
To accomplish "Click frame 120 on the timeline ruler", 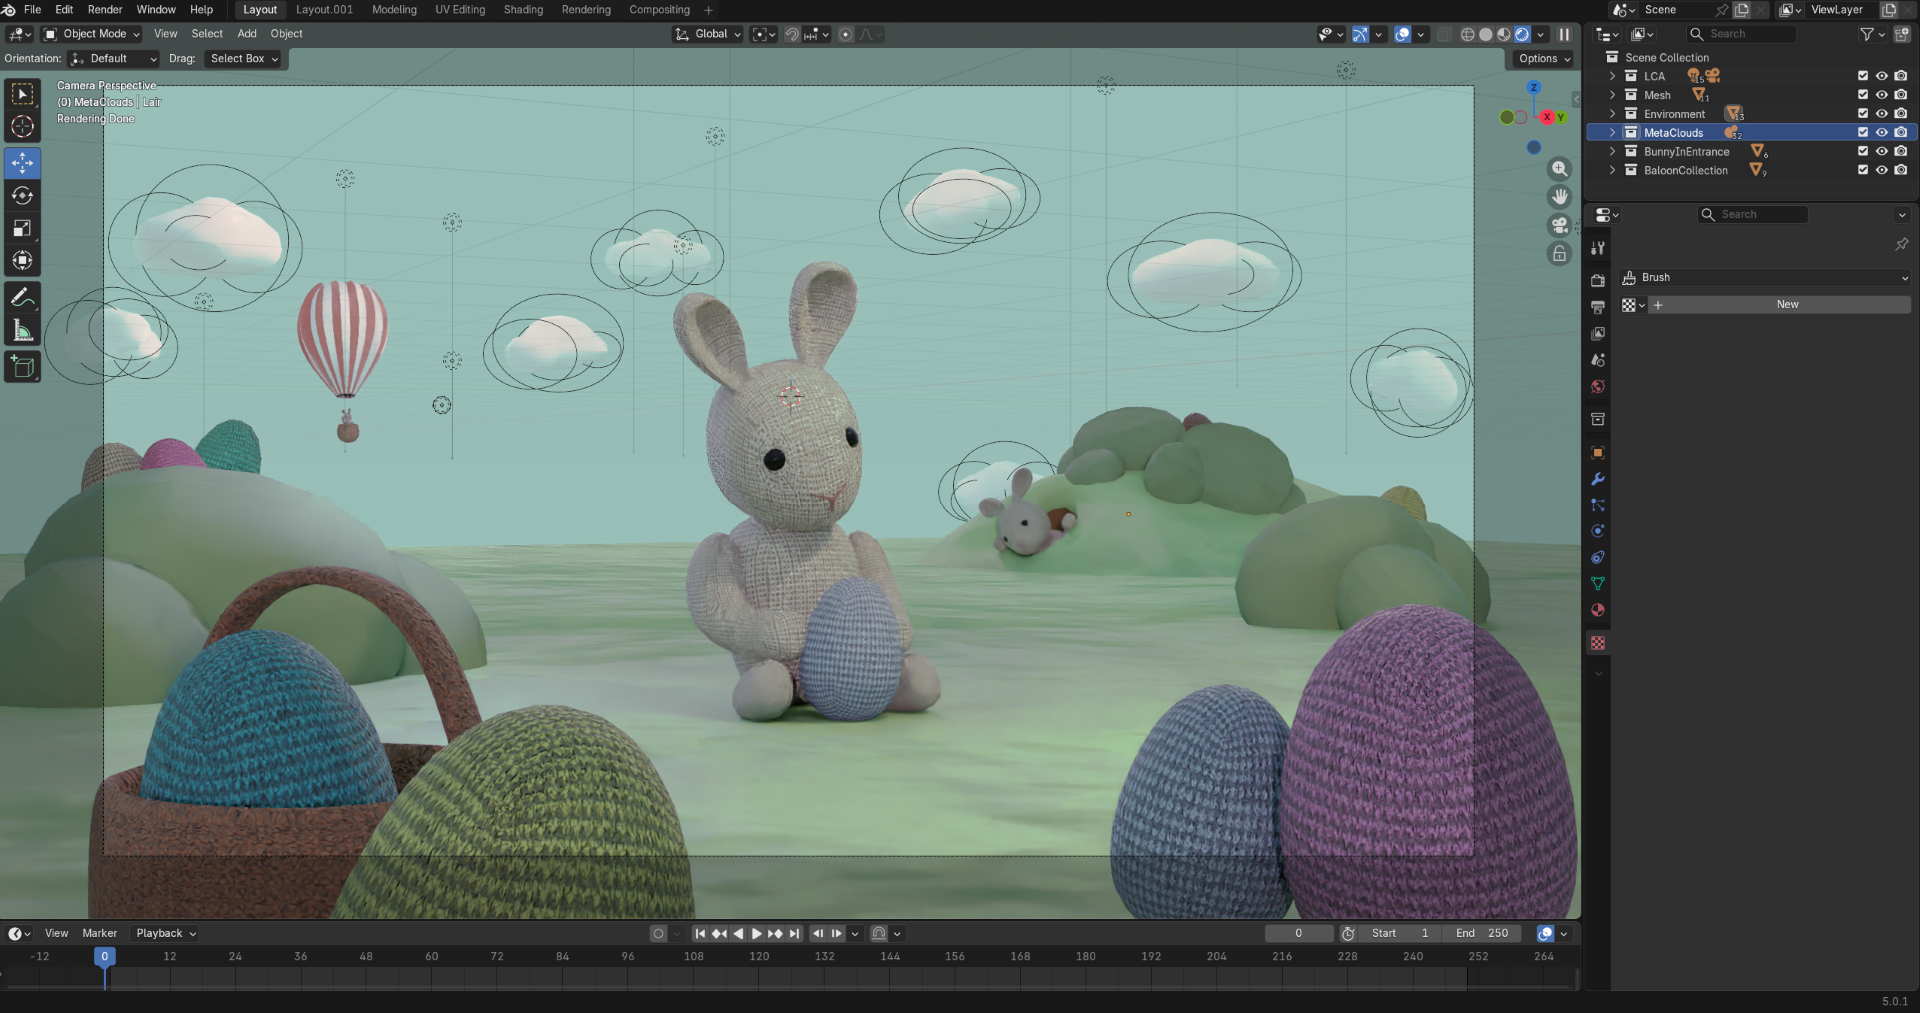I will pyautogui.click(x=759, y=957).
